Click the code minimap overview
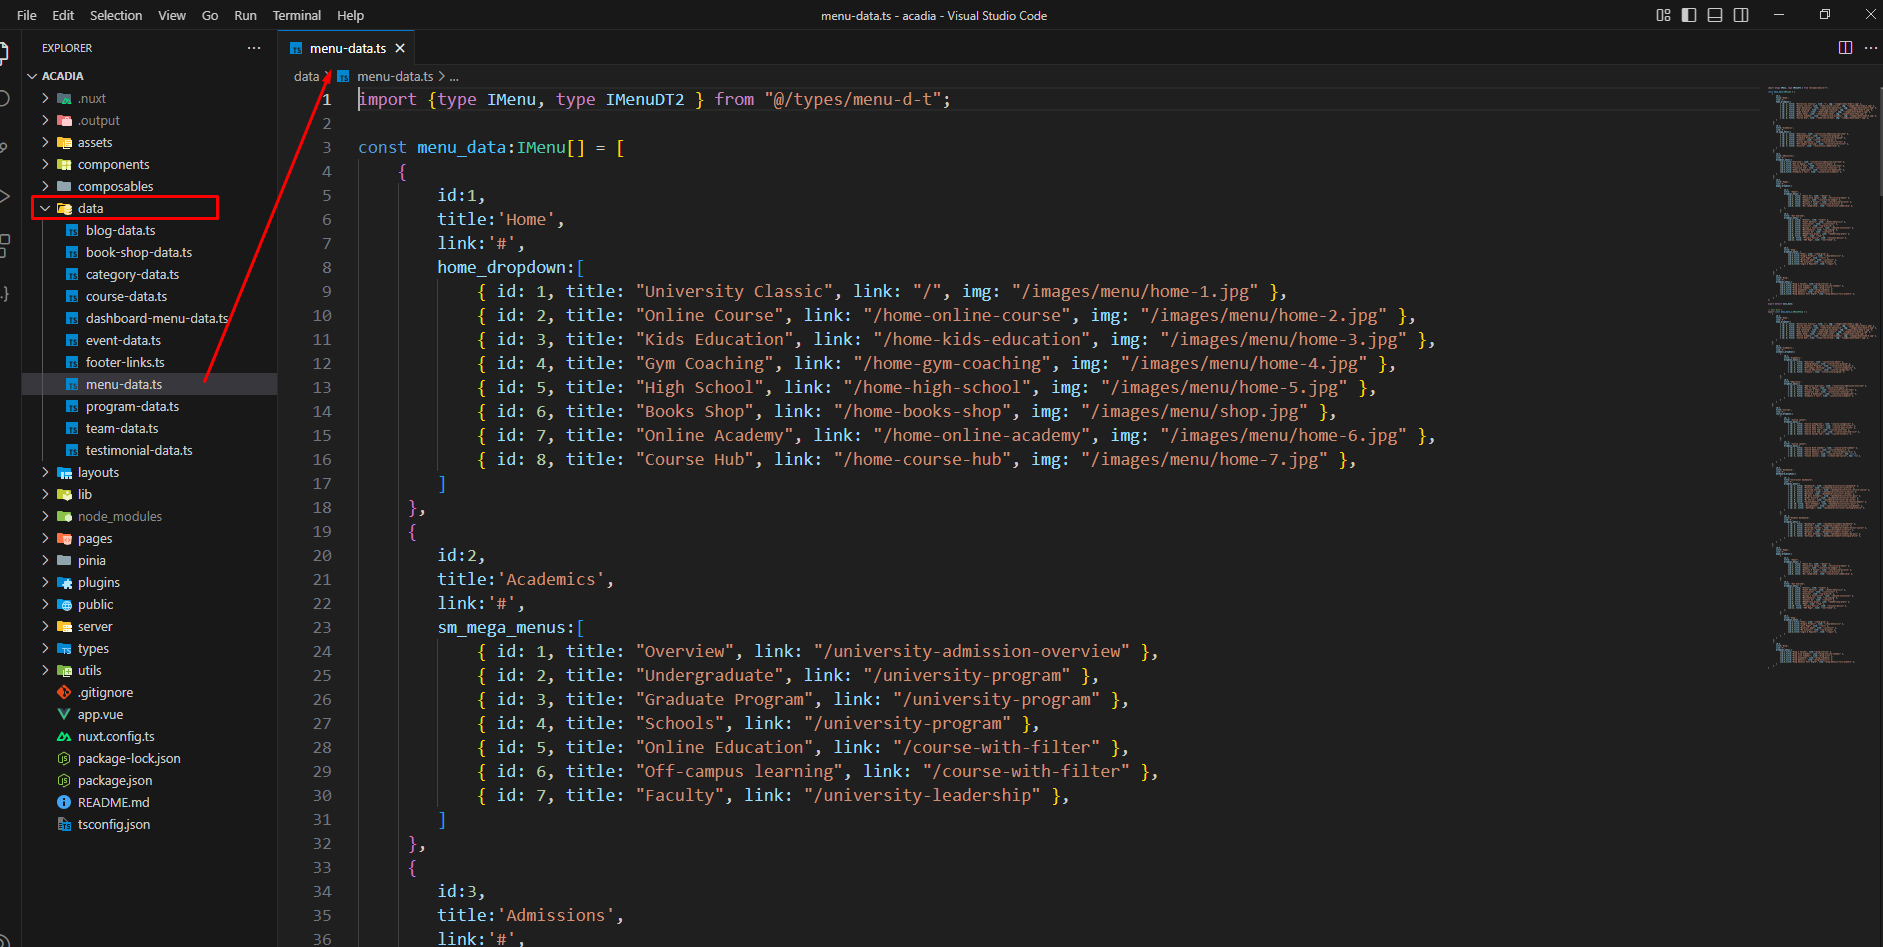The width and height of the screenshot is (1883, 947). 1820,375
